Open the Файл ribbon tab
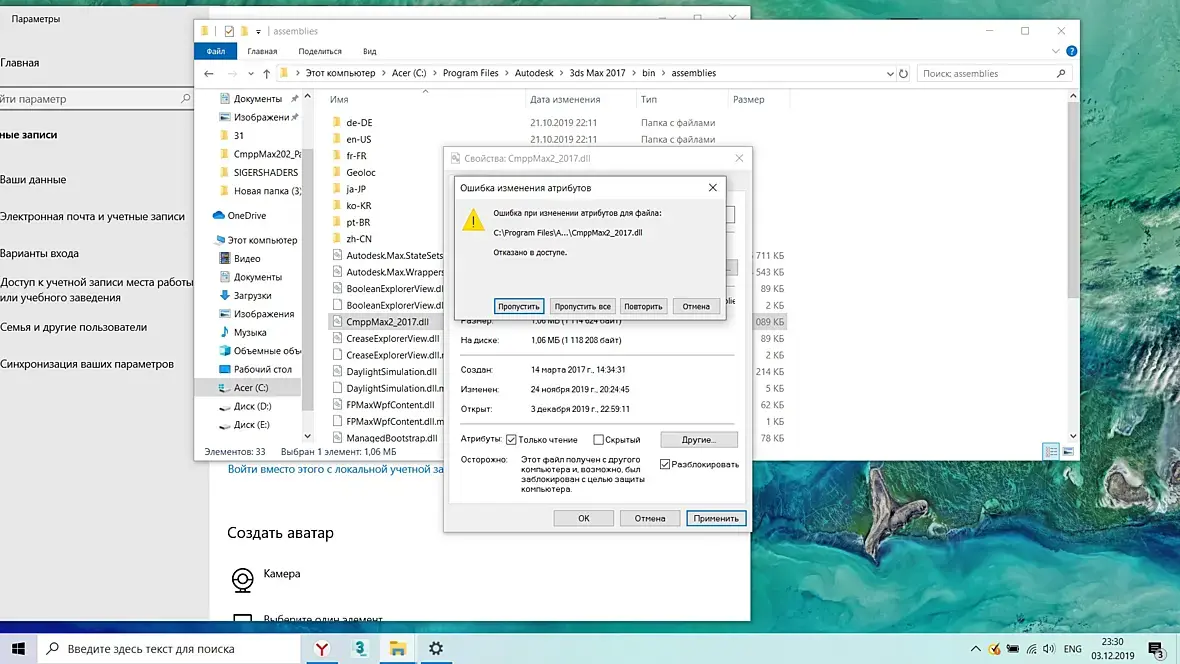Viewport: 1180px width, 664px height. (x=216, y=51)
